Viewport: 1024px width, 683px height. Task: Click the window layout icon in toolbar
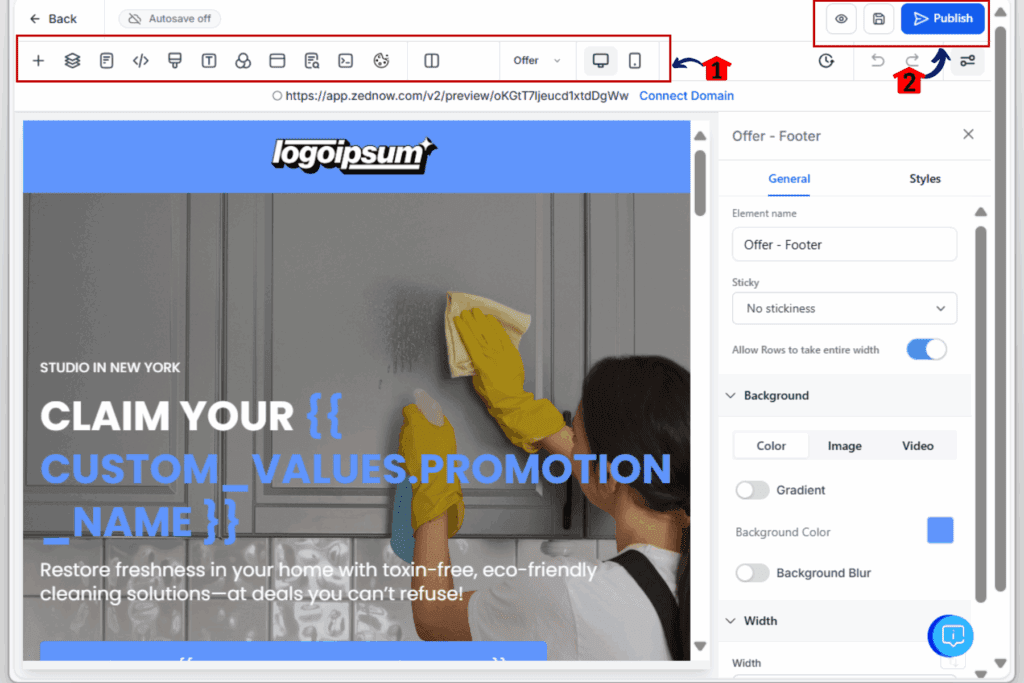click(277, 61)
